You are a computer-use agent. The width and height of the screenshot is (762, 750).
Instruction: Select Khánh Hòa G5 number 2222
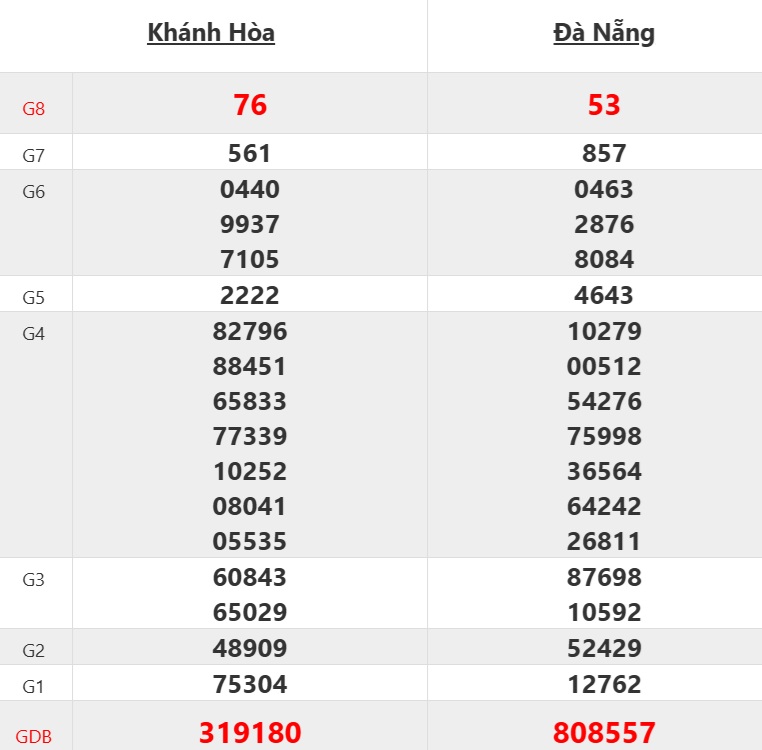pyautogui.click(x=250, y=295)
